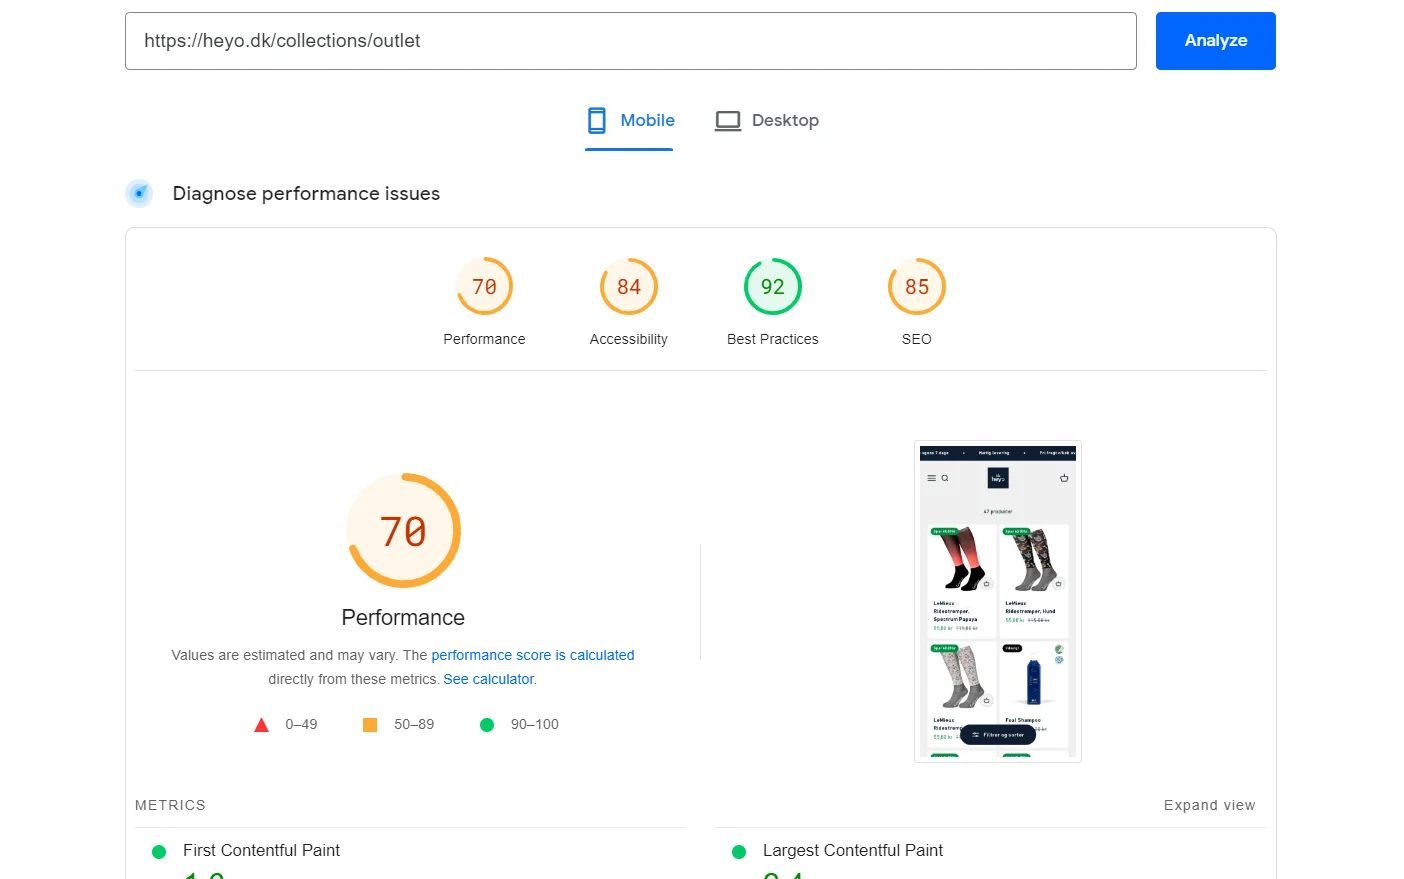Jump to Accessibility score gauge 84
This screenshot has width=1404, height=879.
pos(629,287)
